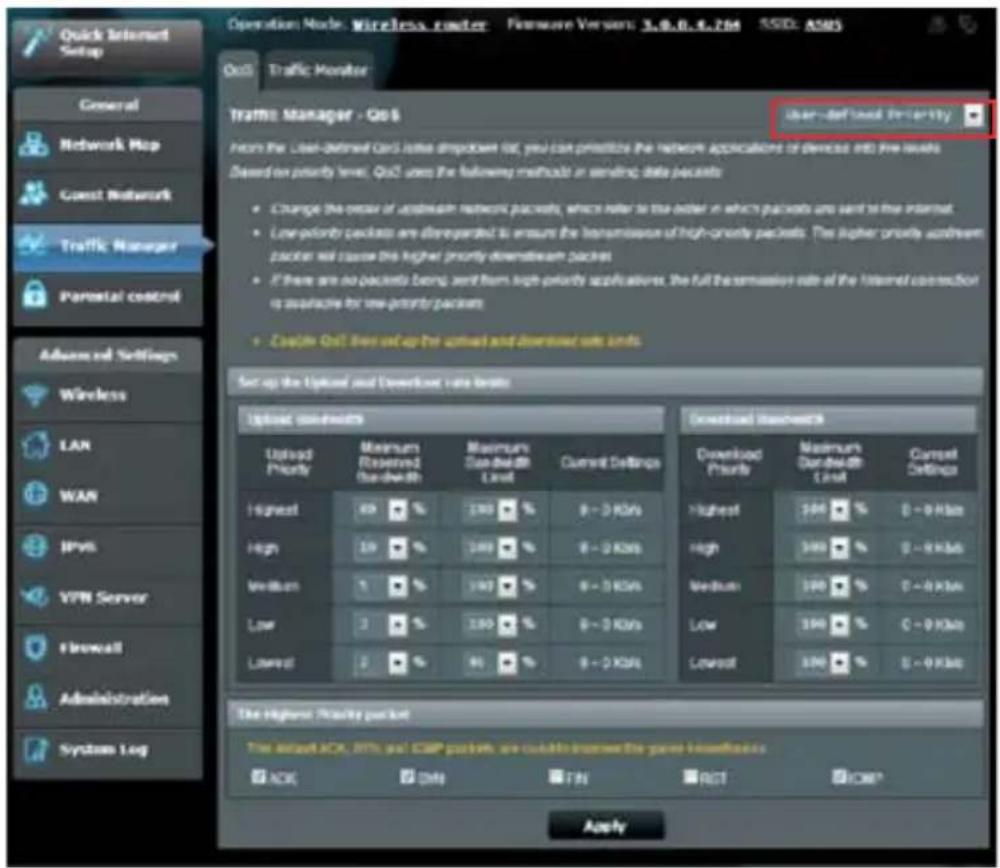The image size is (1000, 868).
Task: Click the General section header
Action: coord(108,105)
